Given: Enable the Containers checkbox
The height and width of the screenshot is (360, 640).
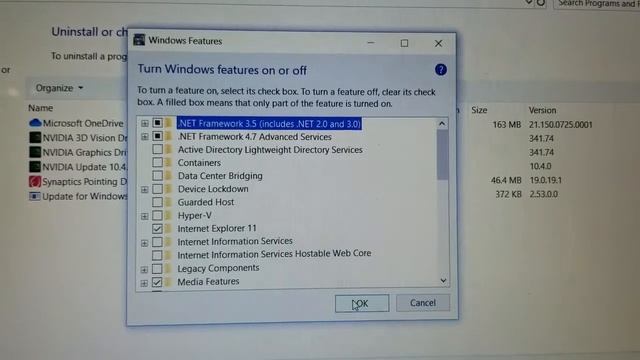Looking at the screenshot, I should (157, 162).
